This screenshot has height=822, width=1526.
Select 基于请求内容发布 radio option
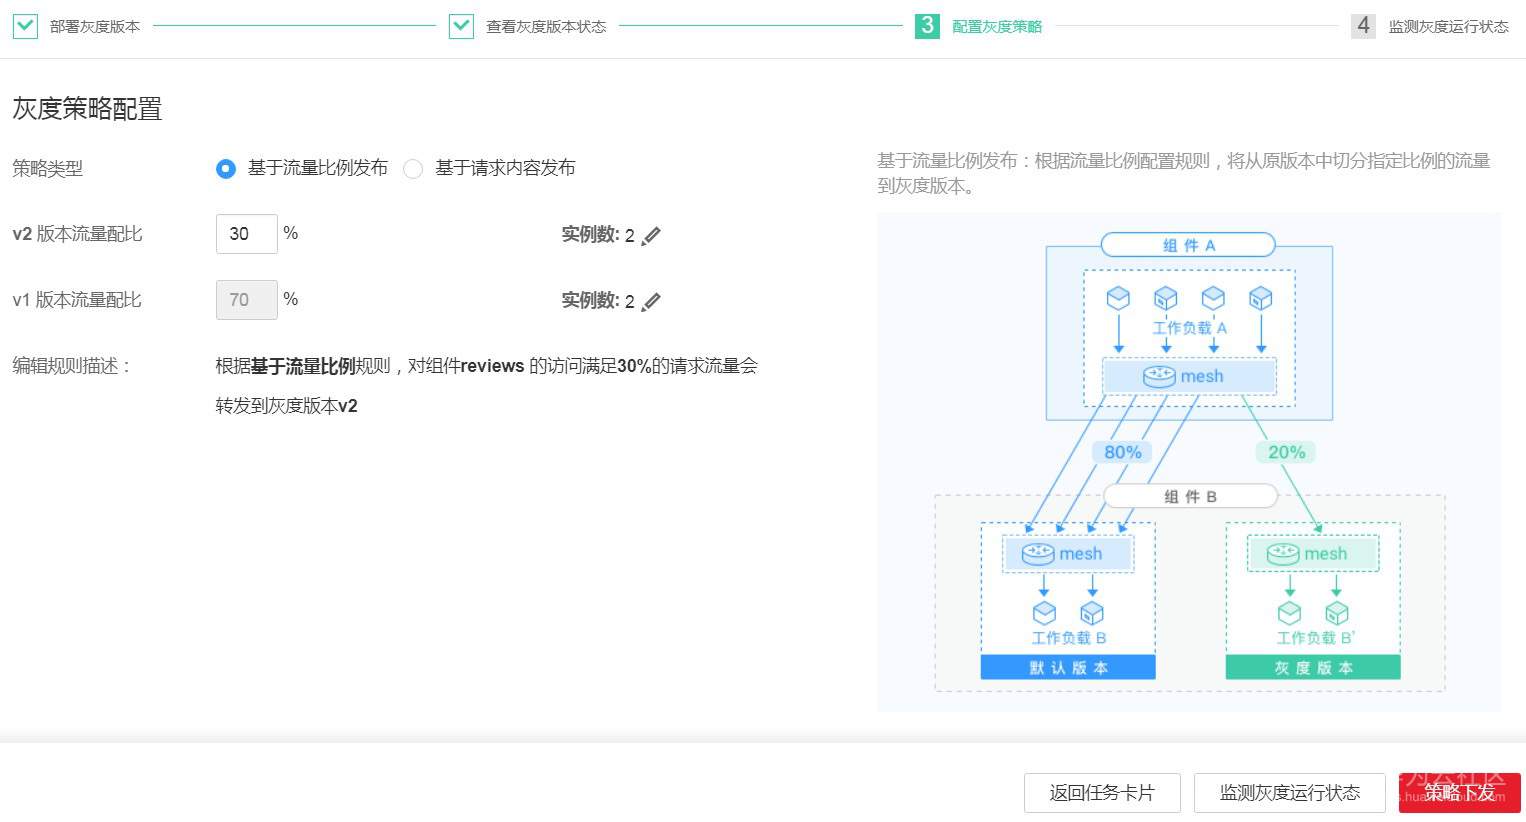click(x=413, y=169)
